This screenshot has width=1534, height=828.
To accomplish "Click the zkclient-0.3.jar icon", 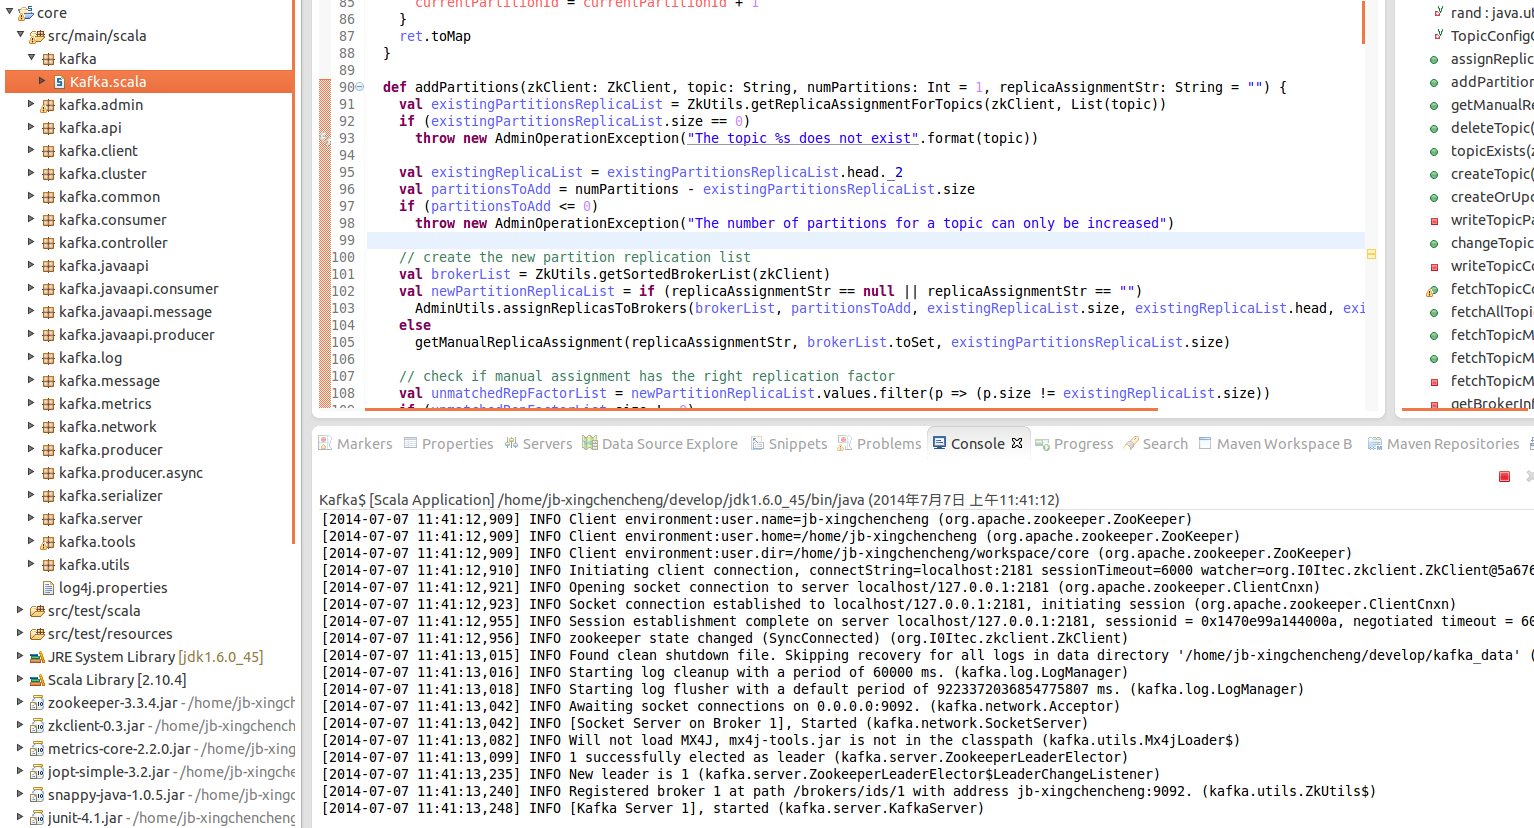I will [x=37, y=725].
